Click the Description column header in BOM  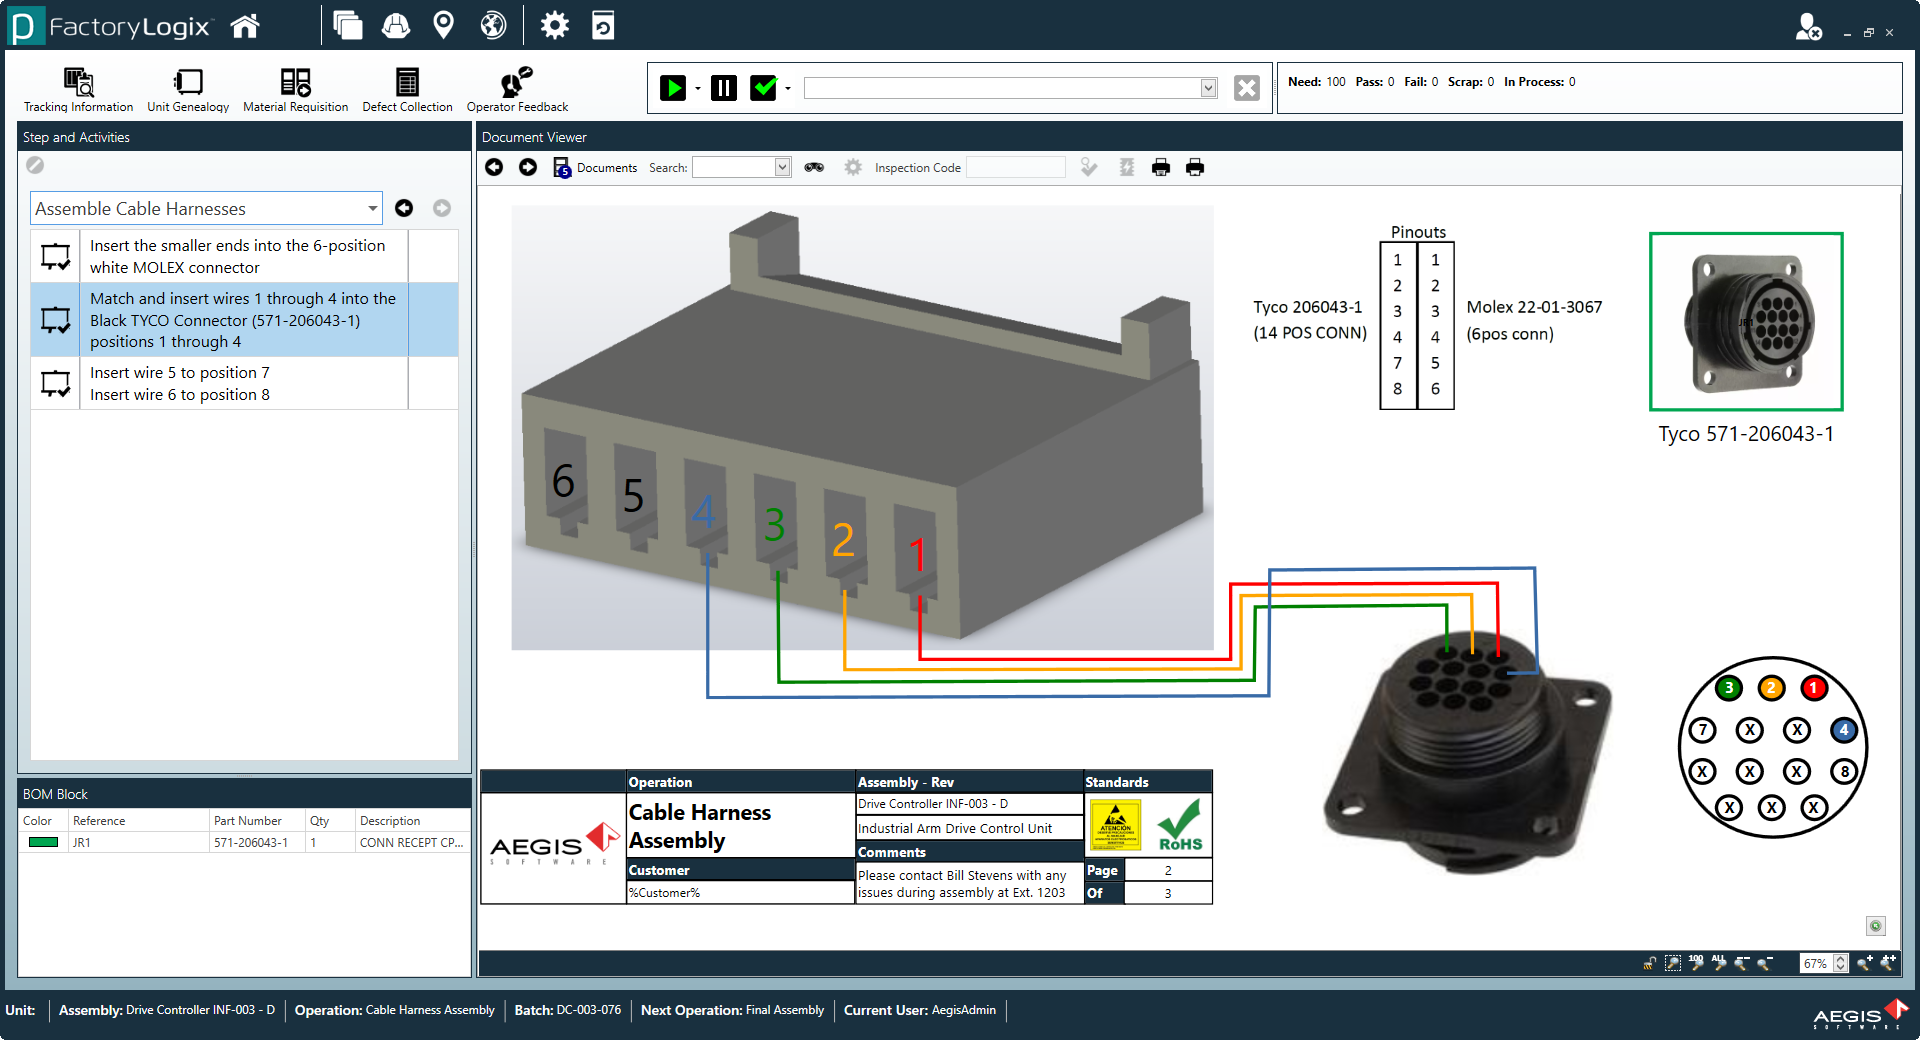coord(412,821)
